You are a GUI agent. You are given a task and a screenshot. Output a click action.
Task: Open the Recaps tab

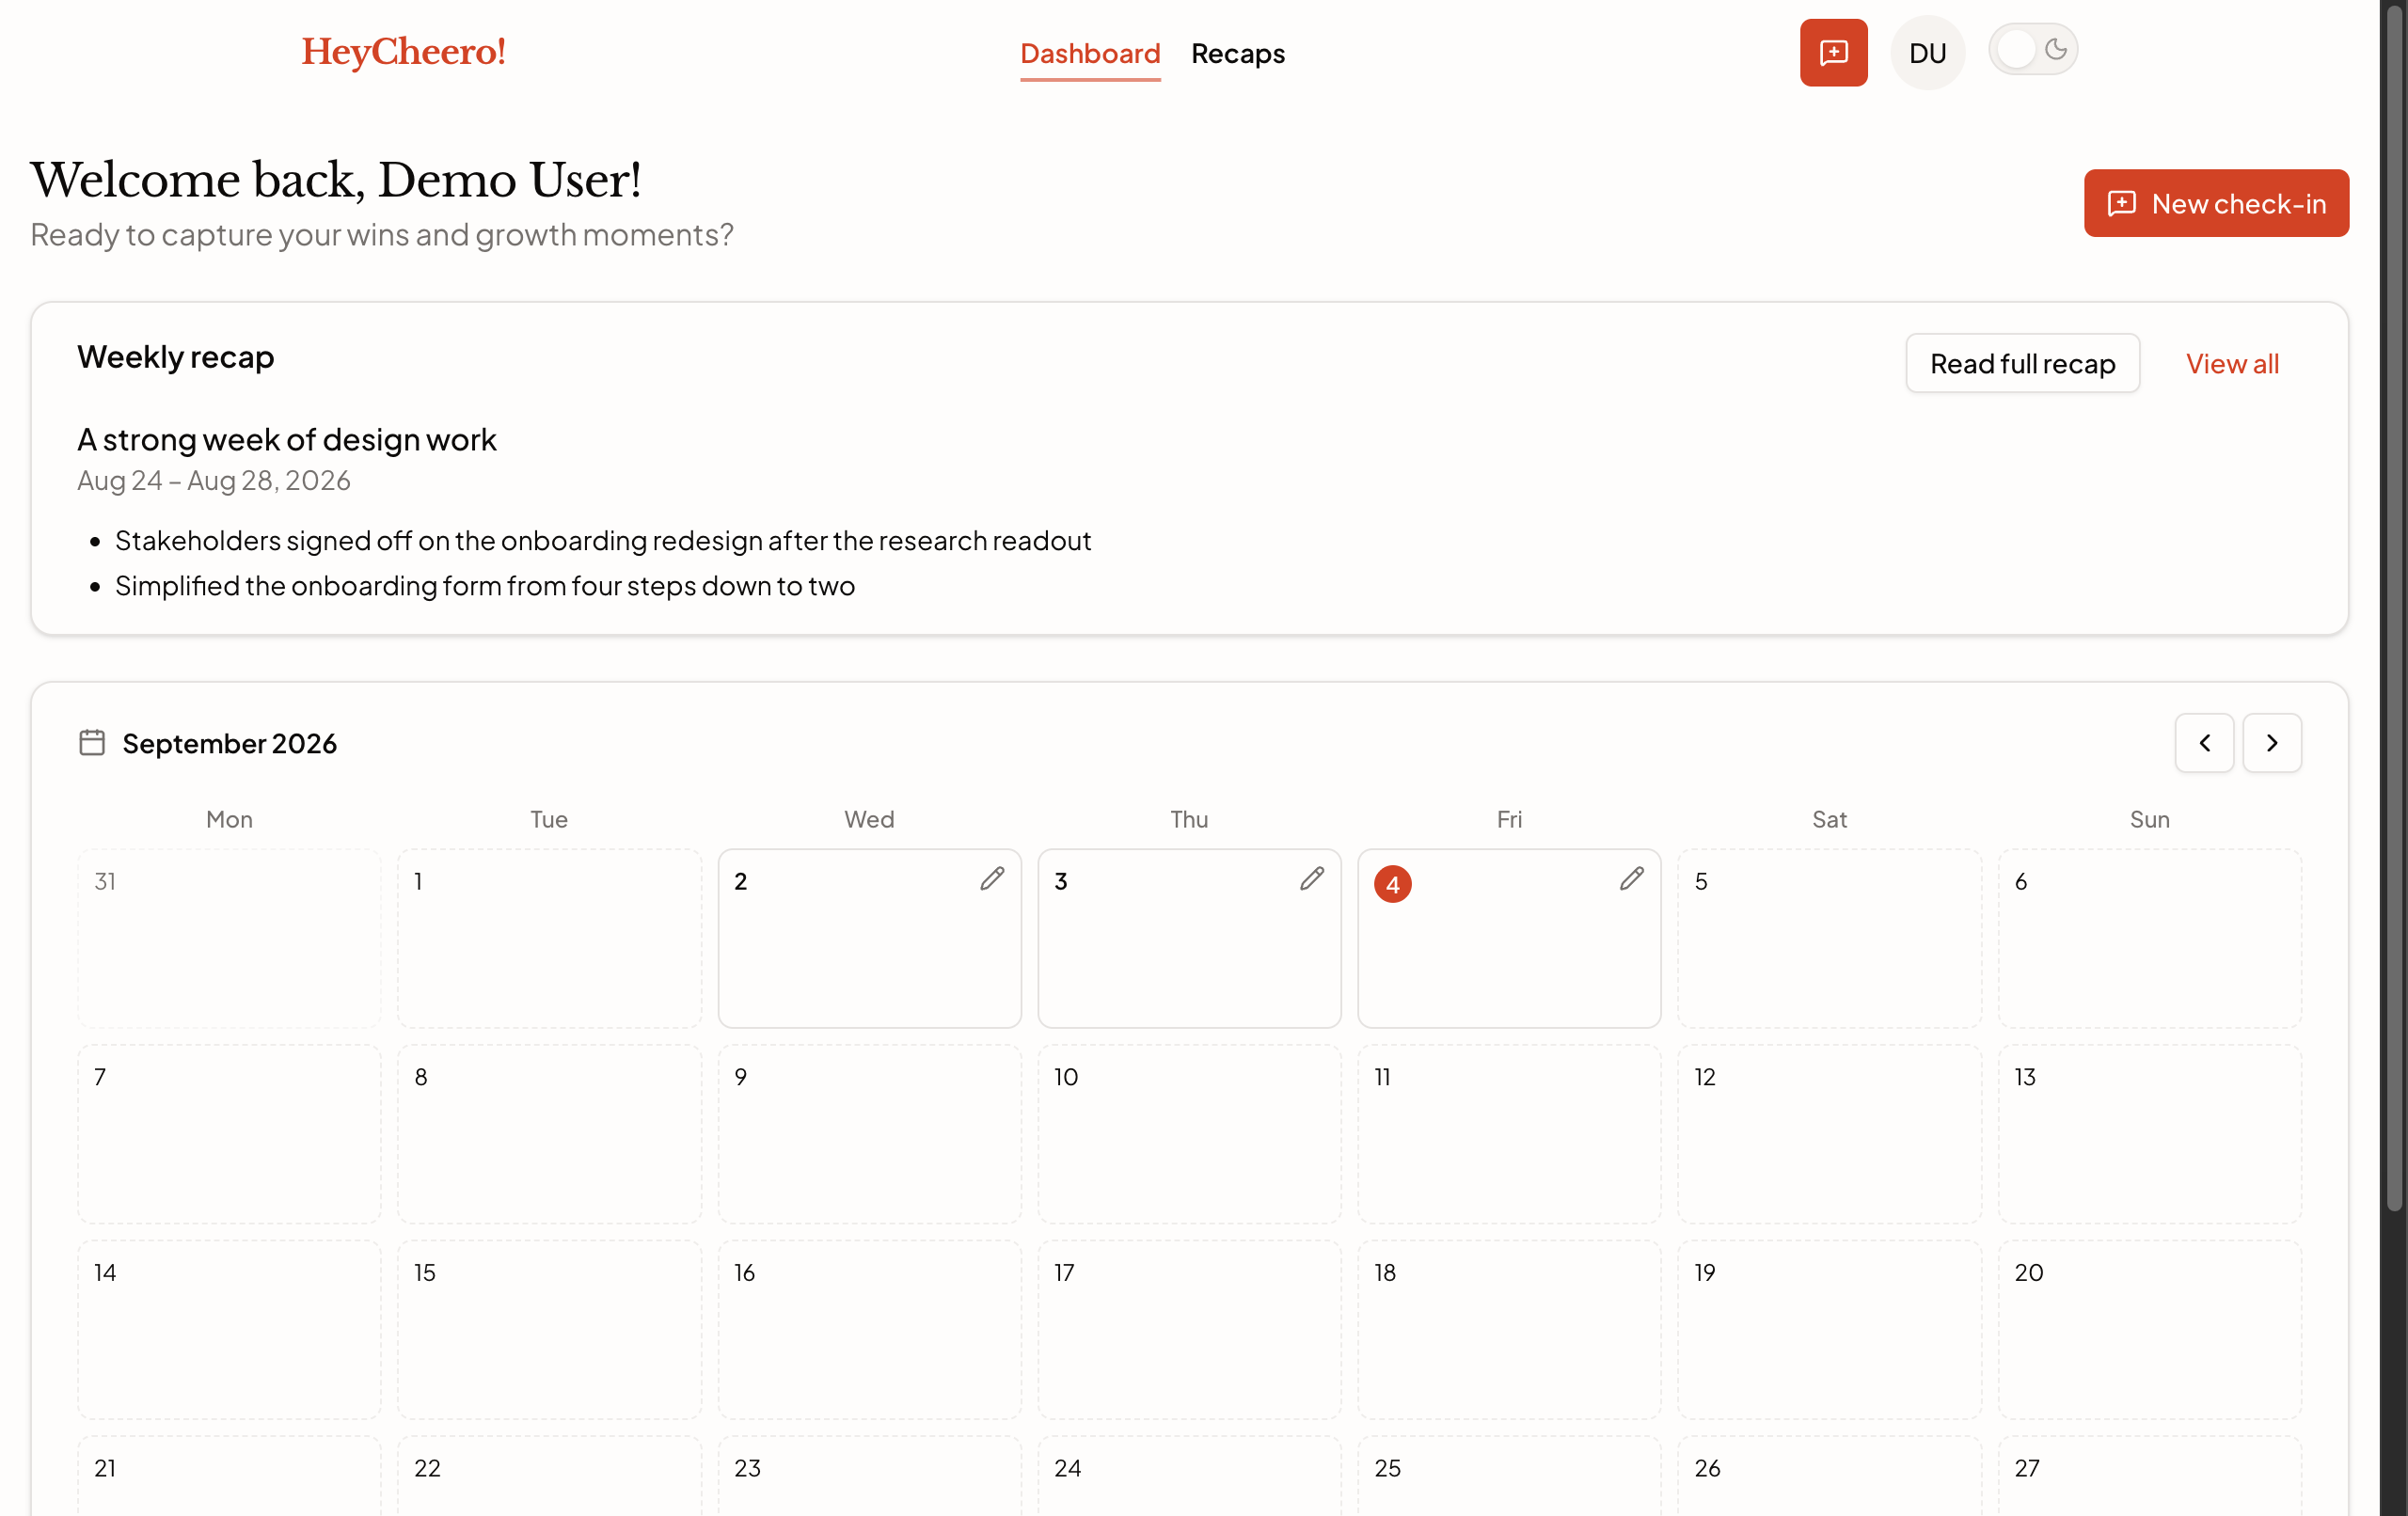coord(1237,54)
